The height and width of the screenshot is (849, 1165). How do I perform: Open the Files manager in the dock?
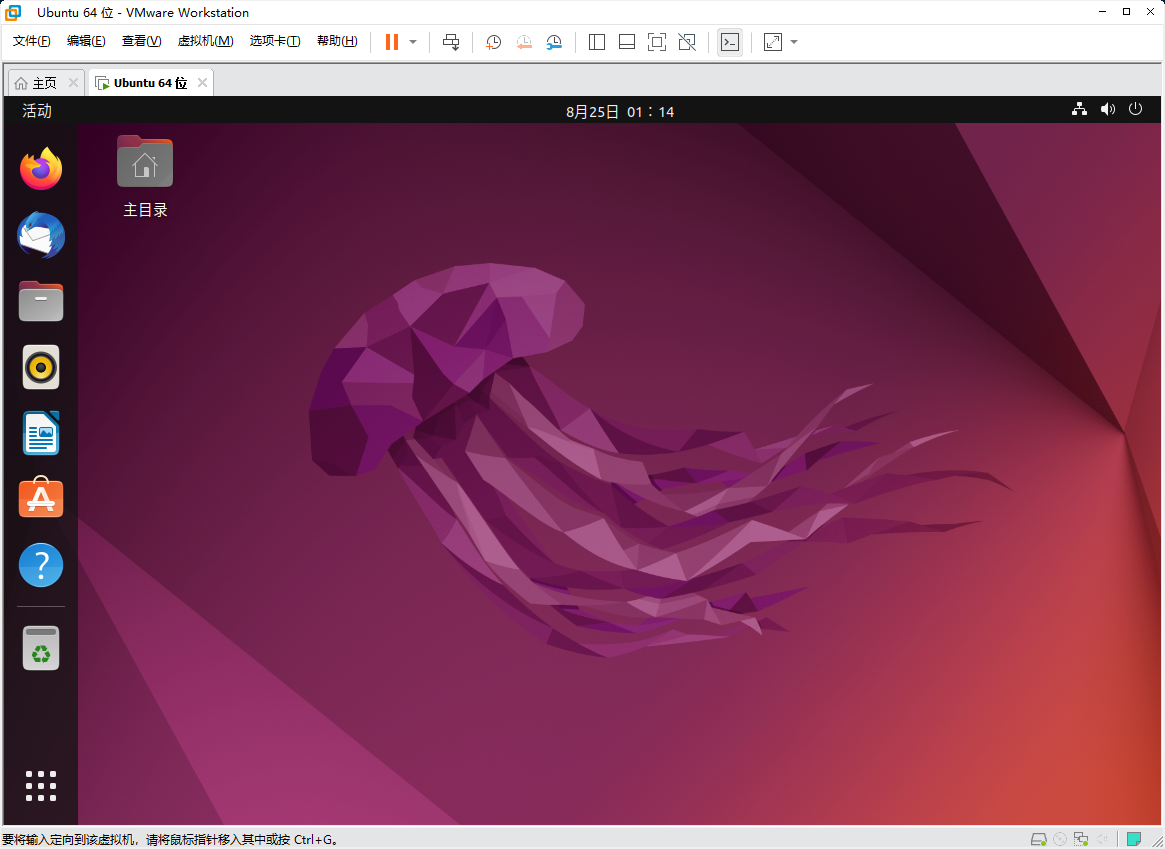41,301
